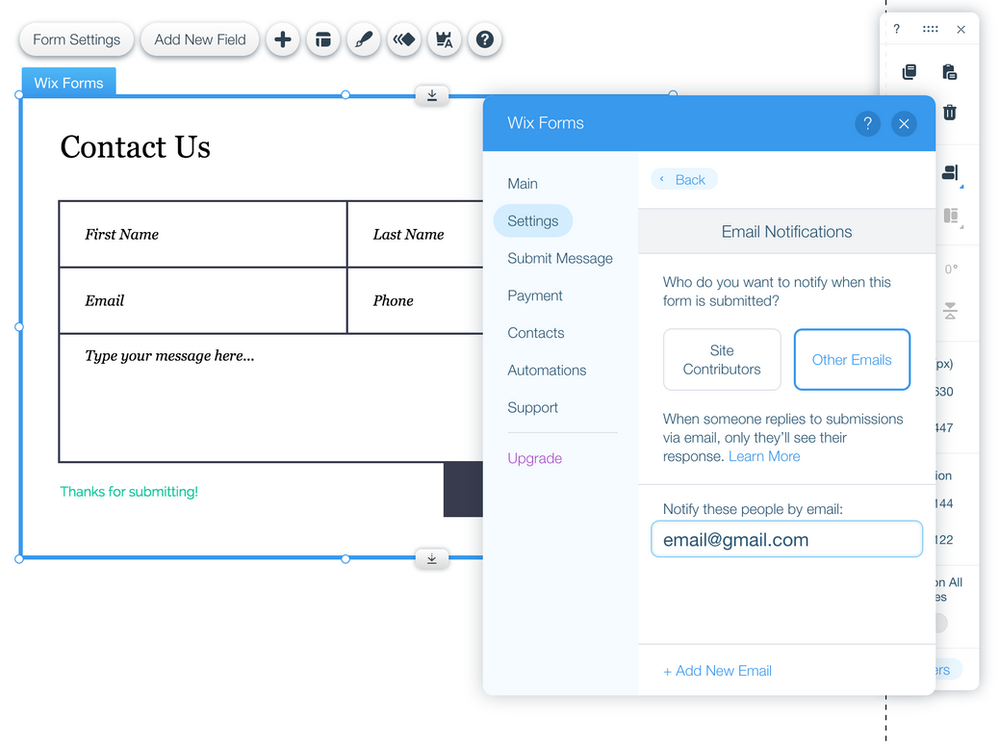Select the Submit Message sidebar item
999x744 pixels.
pyautogui.click(x=560, y=258)
